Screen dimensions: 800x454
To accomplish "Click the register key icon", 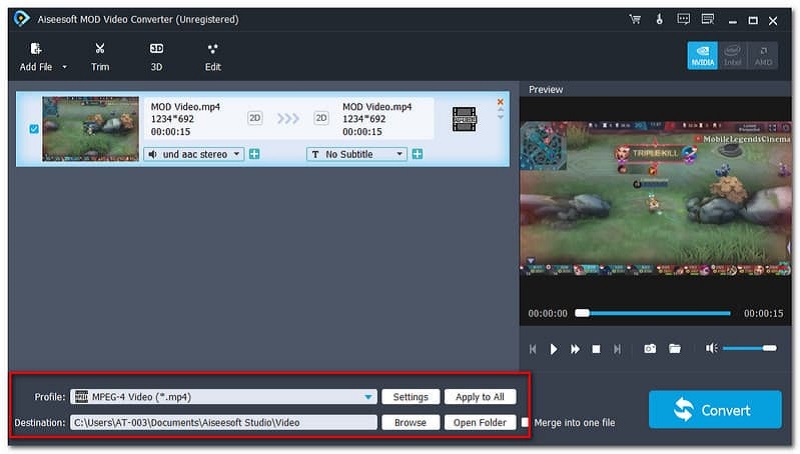I will coord(659,19).
